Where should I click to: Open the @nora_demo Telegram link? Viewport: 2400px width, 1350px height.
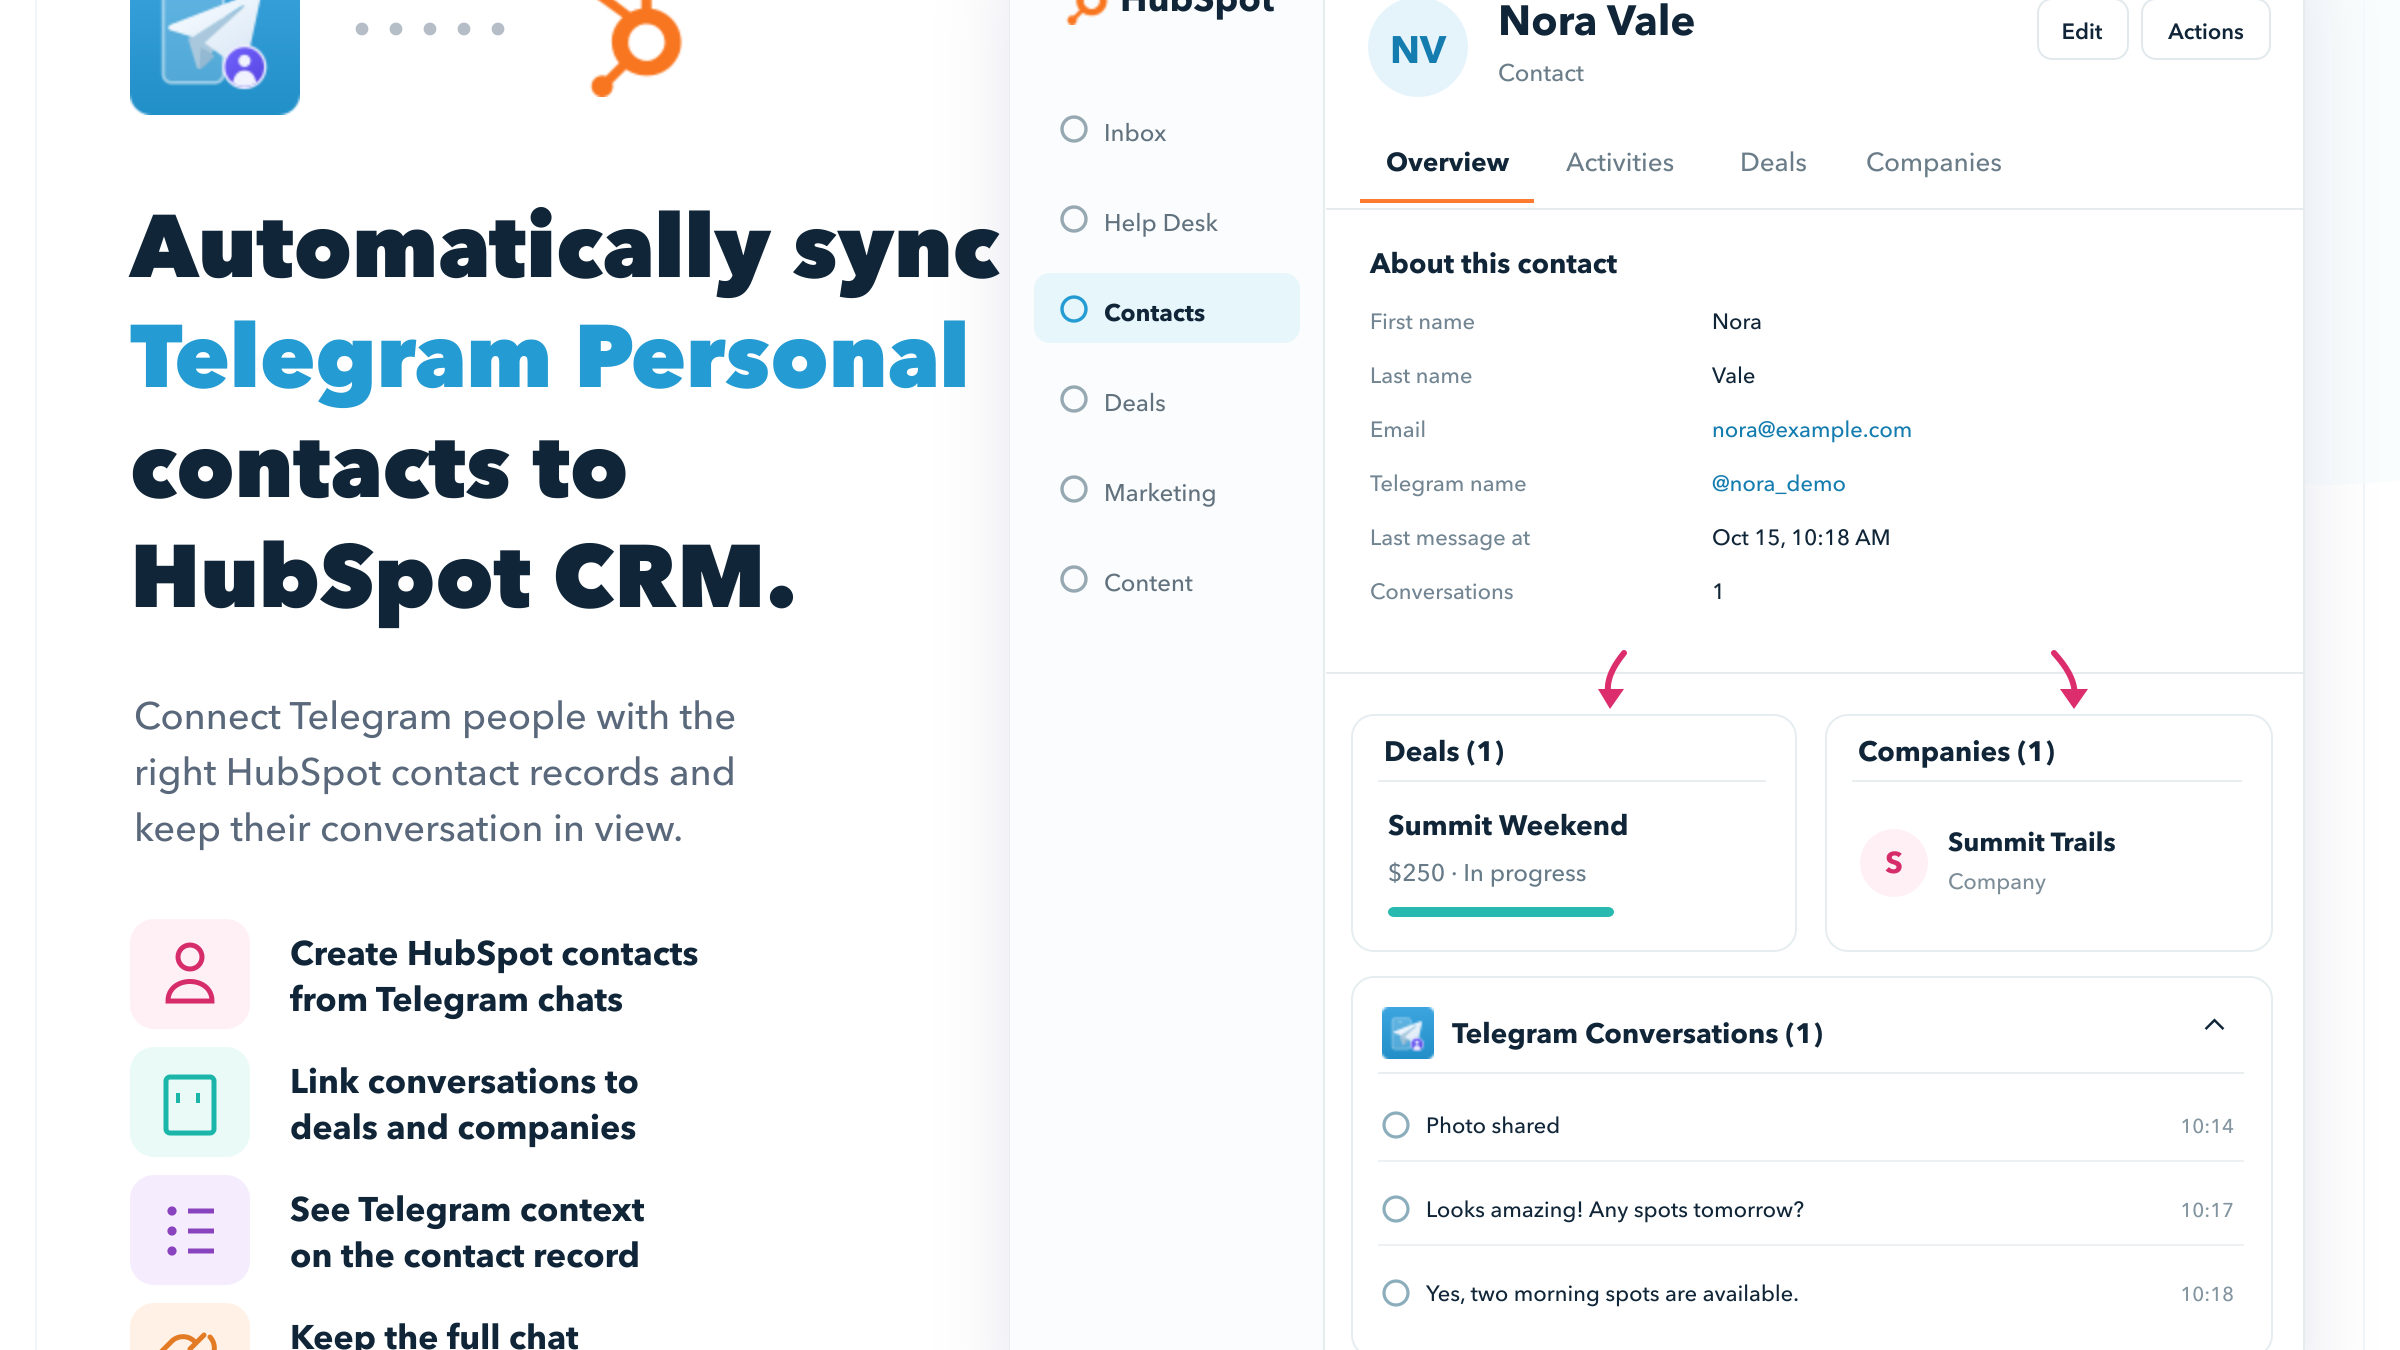(1778, 484)
